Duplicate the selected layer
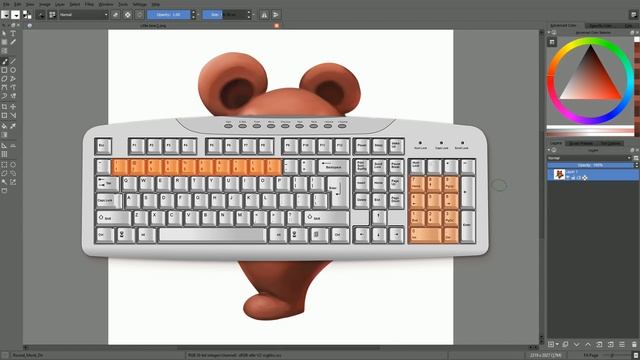This screenshot has height=360, width=640. [565, 345]
